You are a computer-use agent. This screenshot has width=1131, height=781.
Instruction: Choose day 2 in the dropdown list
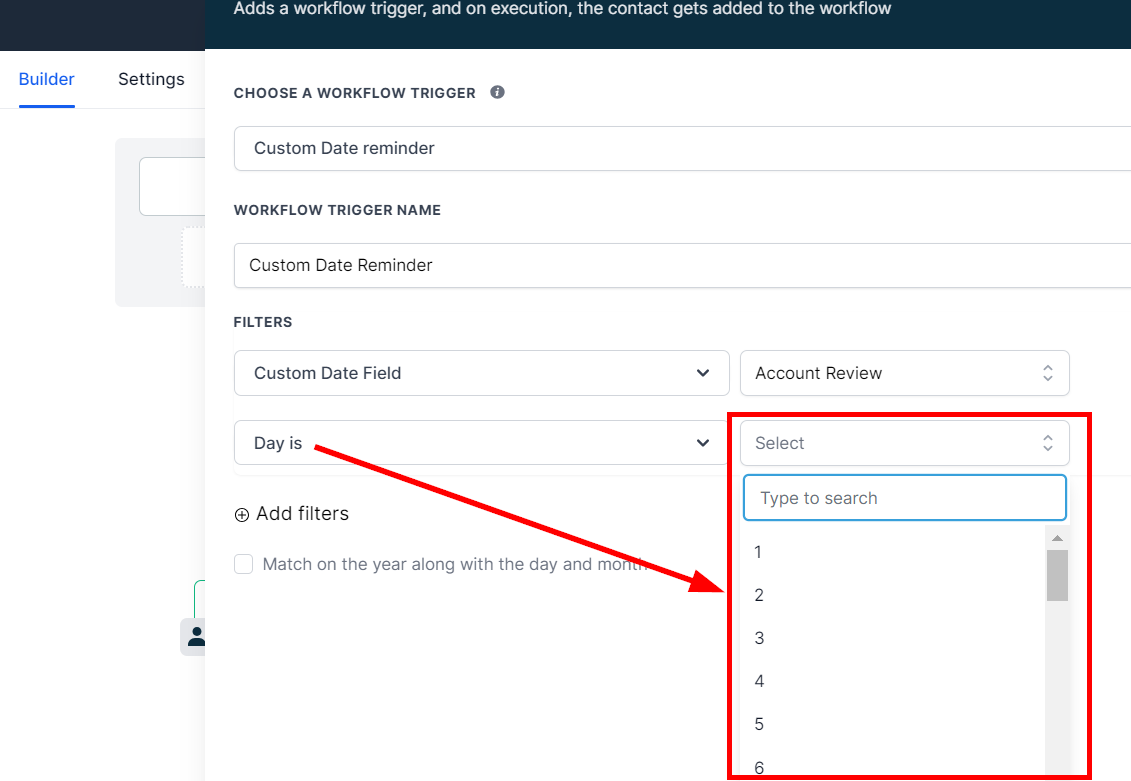tap(759, 595)
